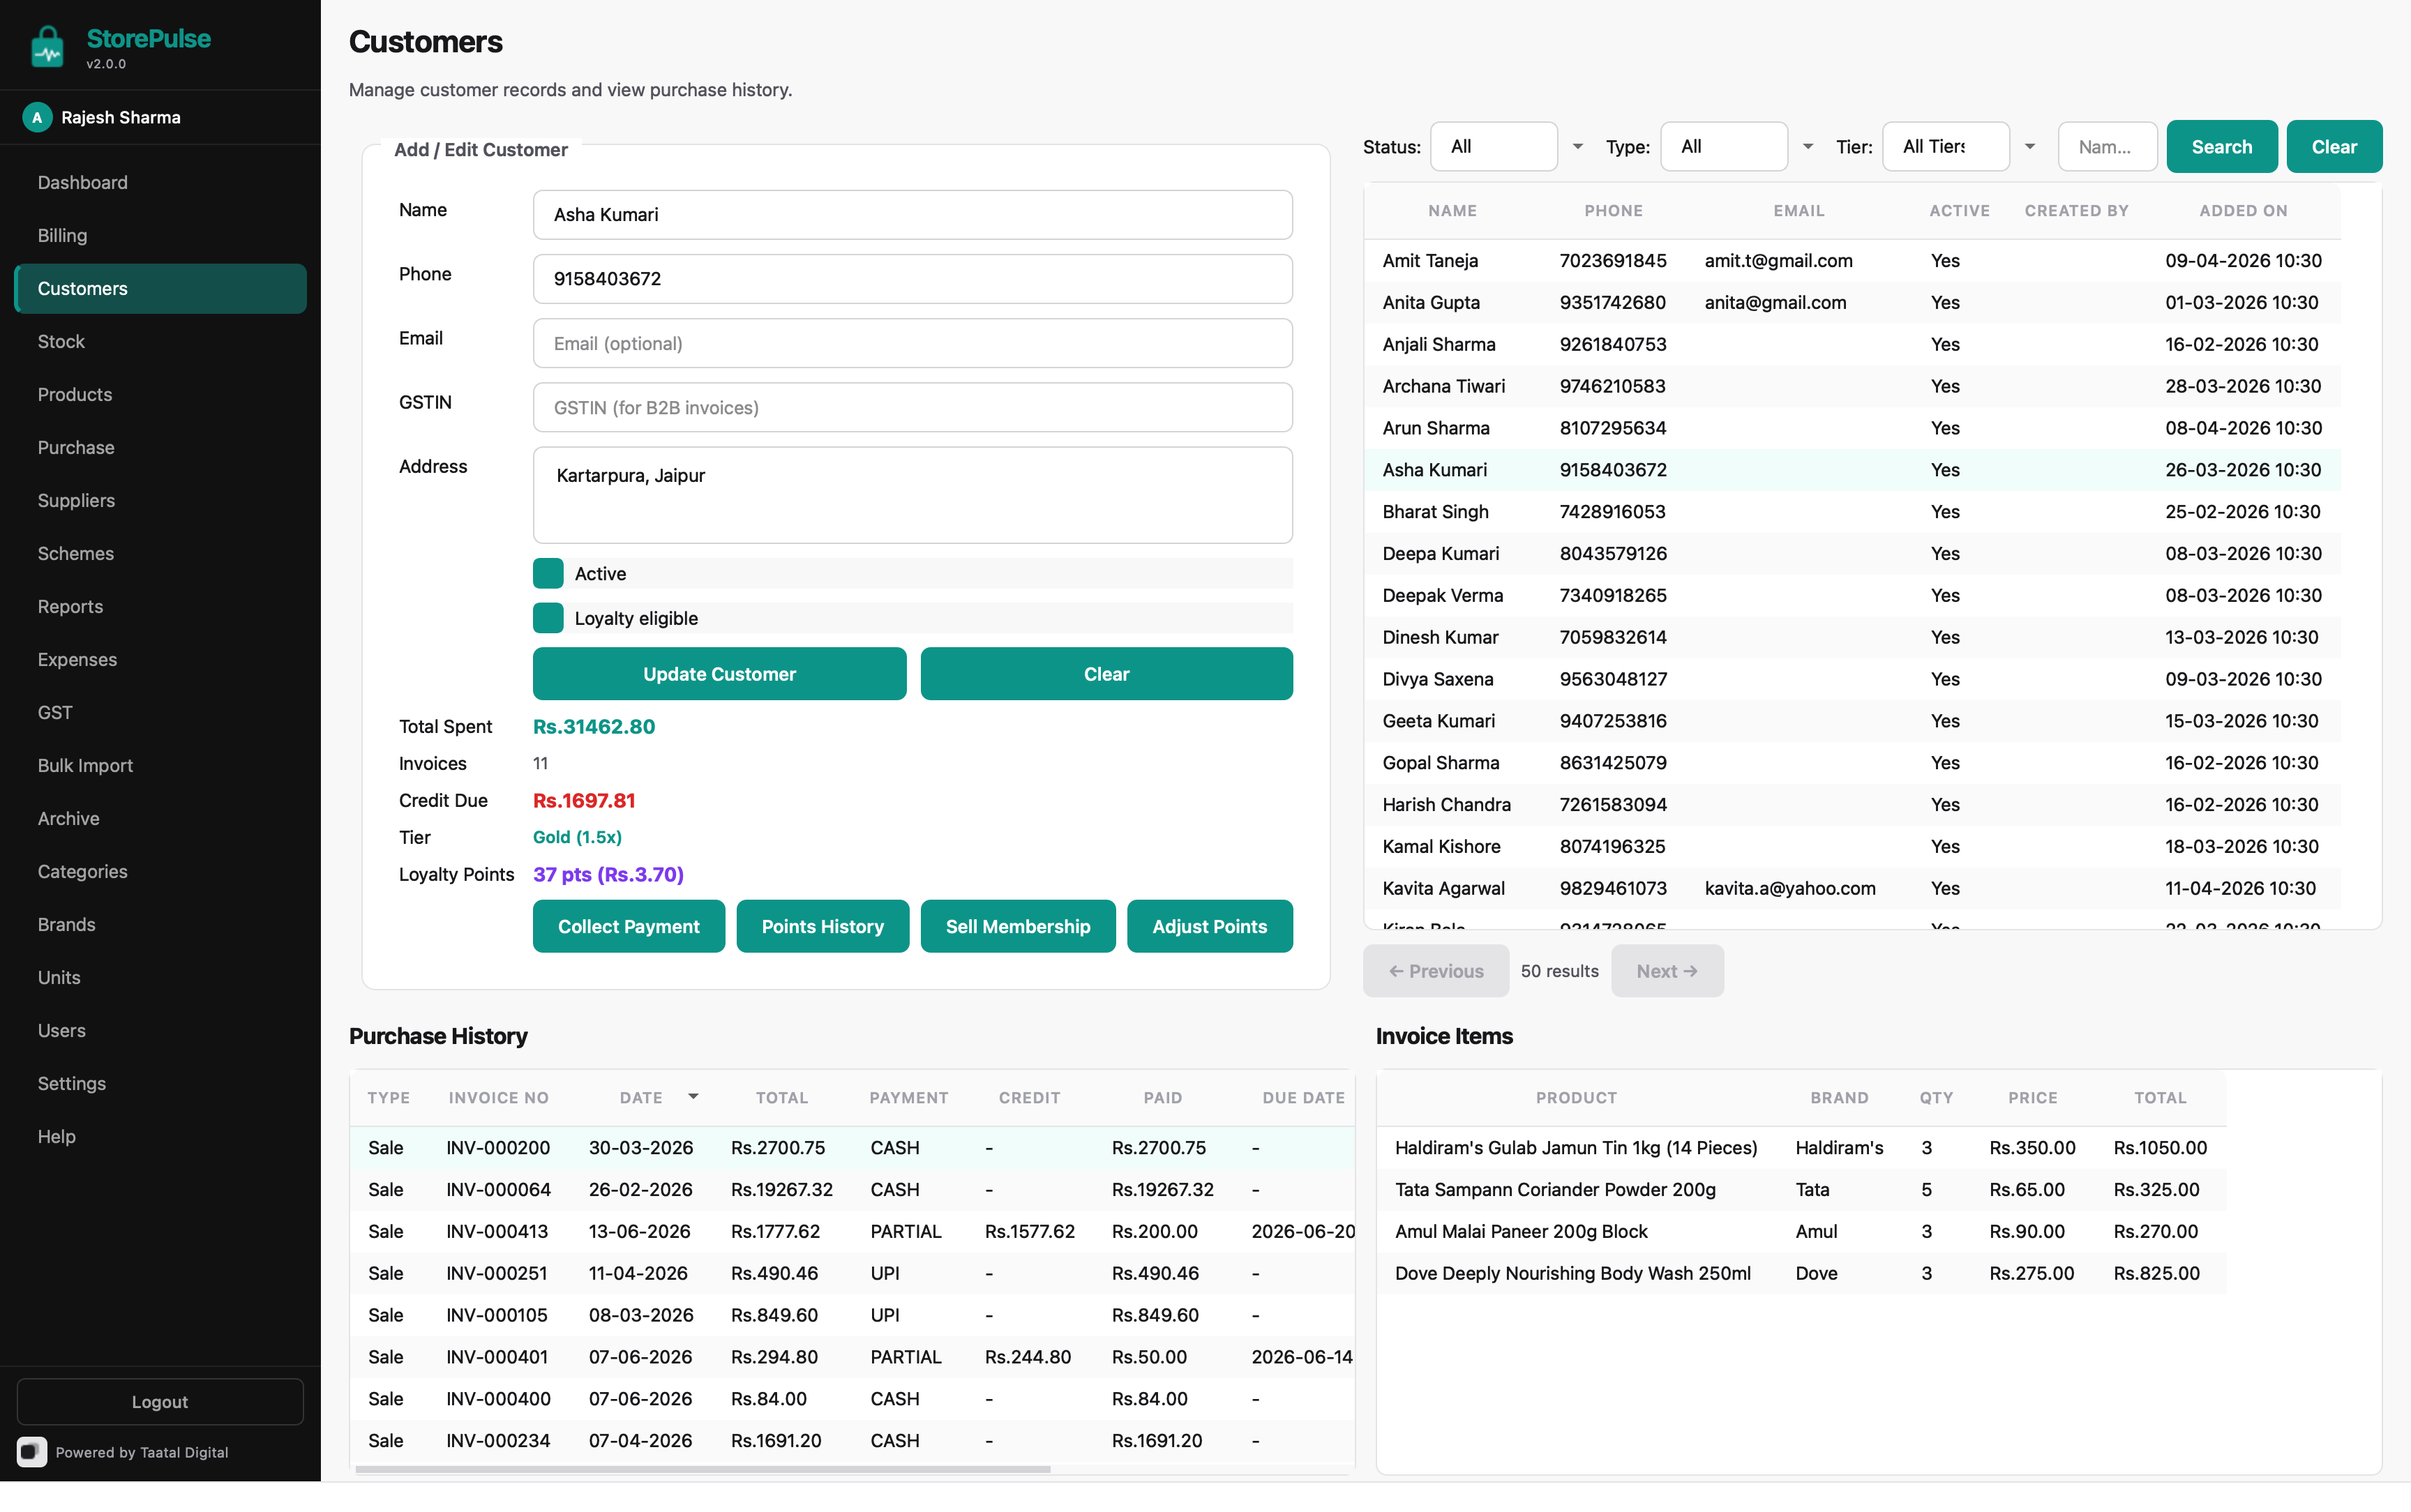This screenshot has width=2411, height=1512.
Task: Click the Purchase History horizontal scrollbar
Action: 703,1469
